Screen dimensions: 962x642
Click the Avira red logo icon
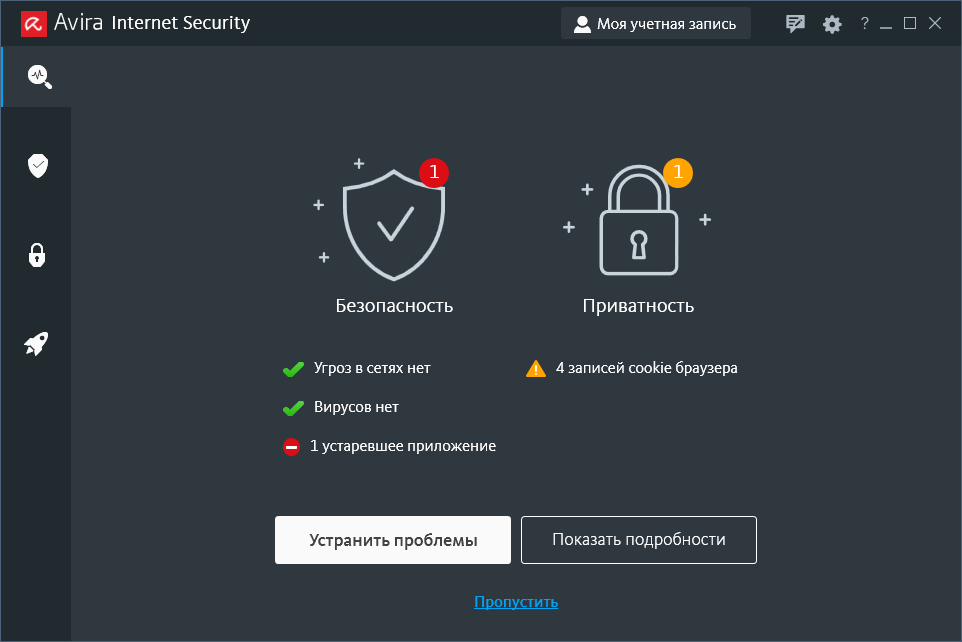point(35,23)
